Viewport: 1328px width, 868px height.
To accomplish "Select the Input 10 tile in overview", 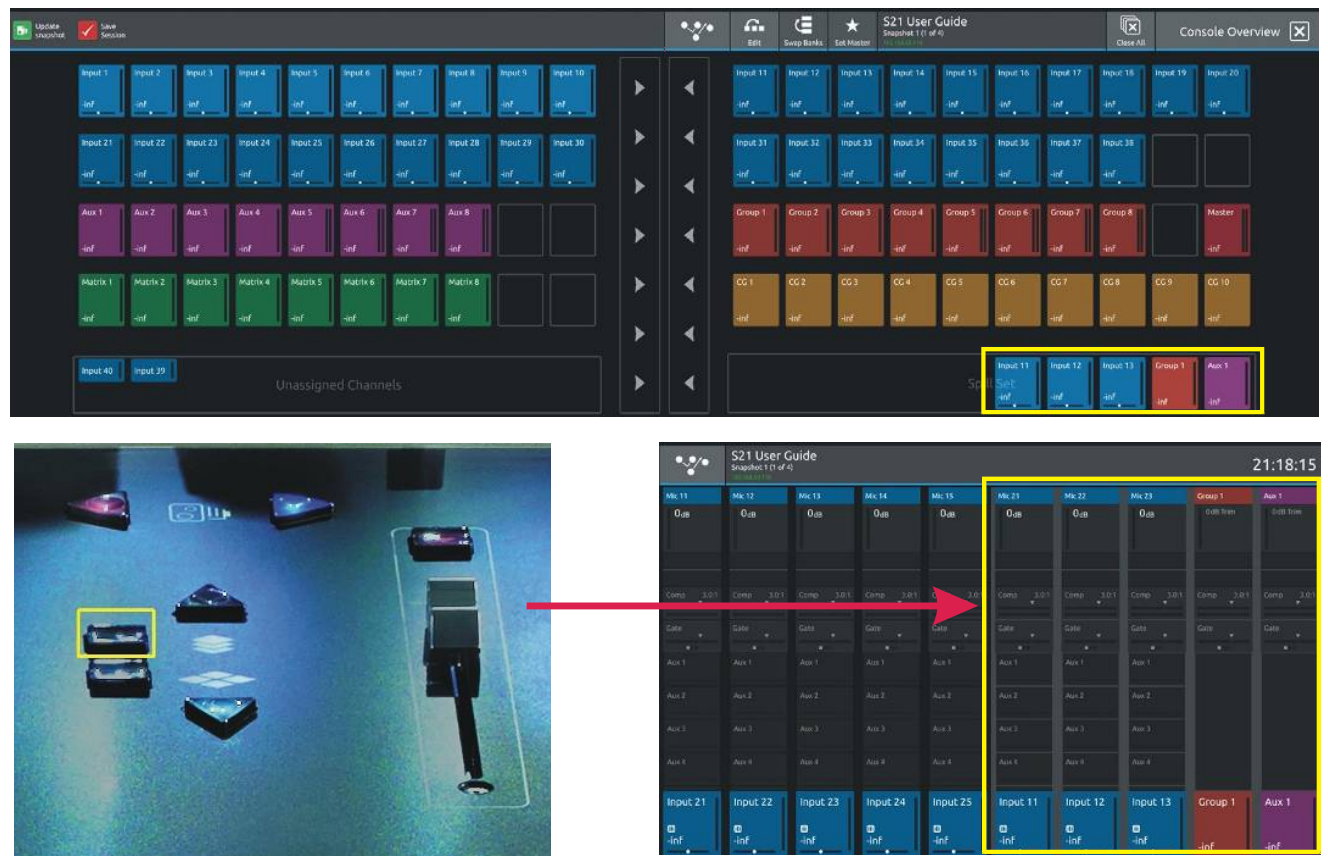I will pos(572,91).
